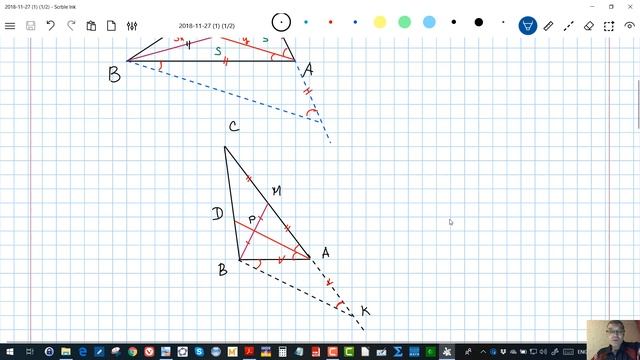Choose the green highlighter swatch

tap(404, 22)
